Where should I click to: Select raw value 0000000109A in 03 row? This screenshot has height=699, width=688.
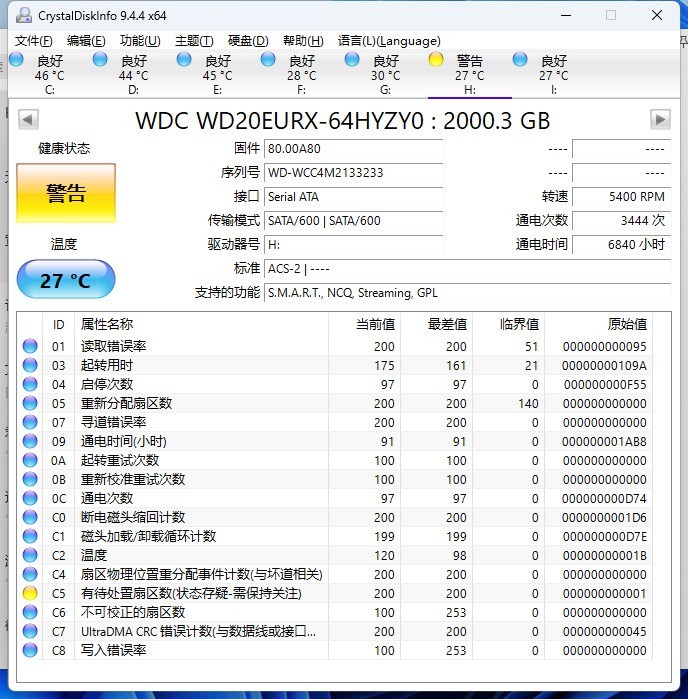tap(604, 366)
